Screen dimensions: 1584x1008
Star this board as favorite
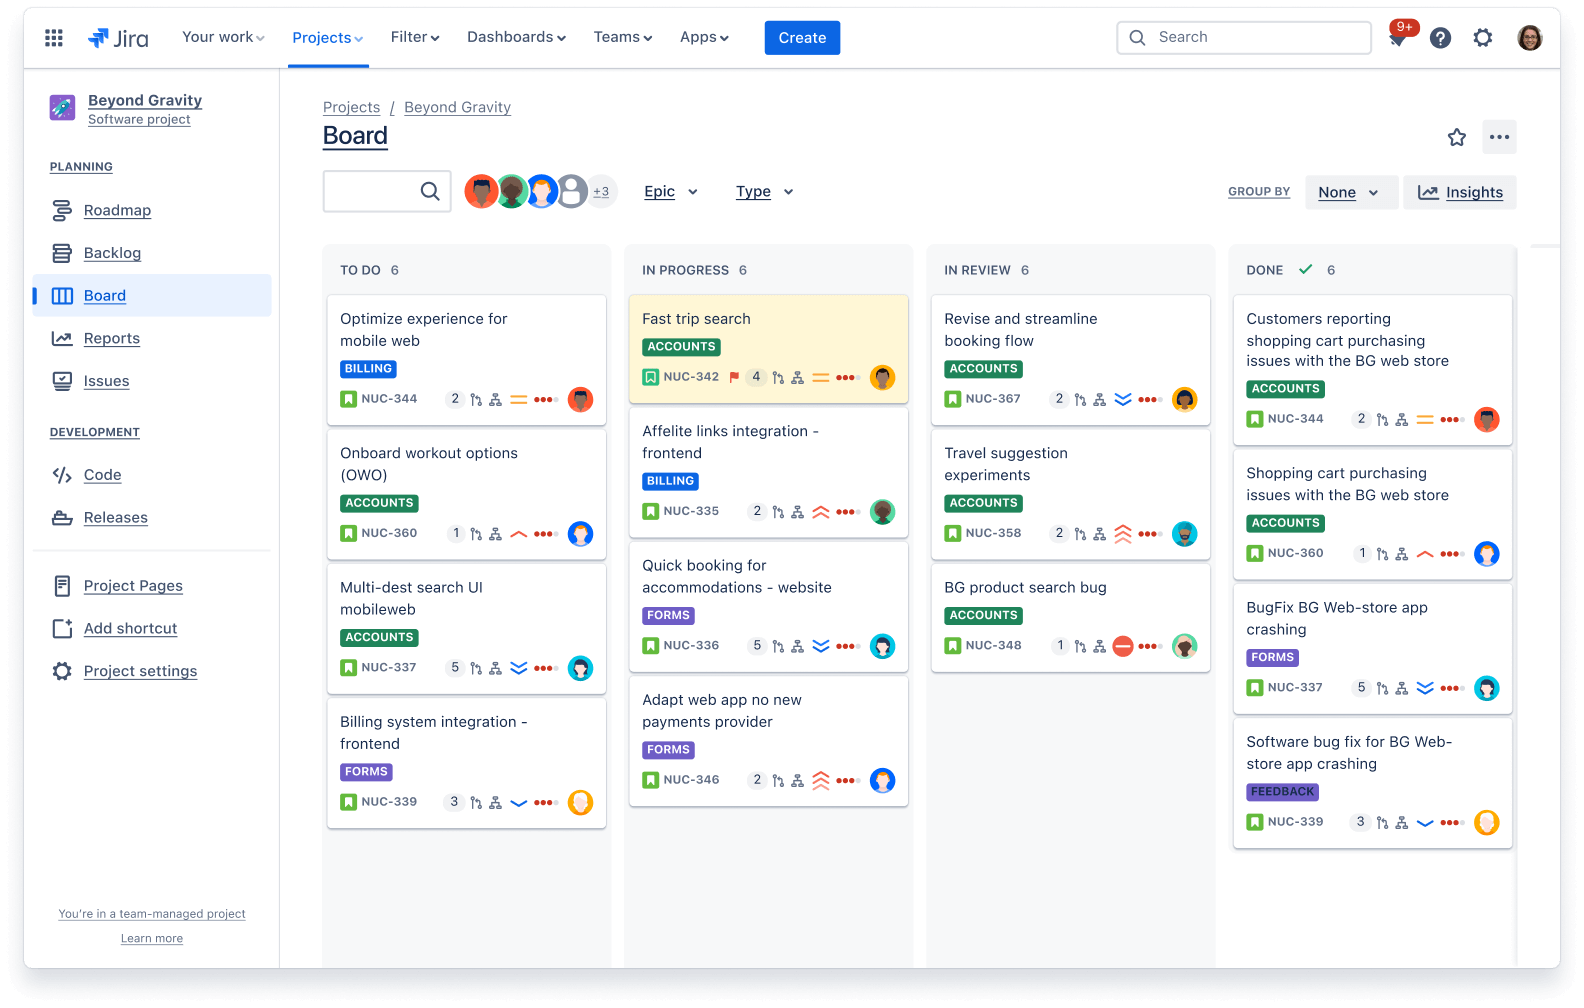pos(1457,137)
